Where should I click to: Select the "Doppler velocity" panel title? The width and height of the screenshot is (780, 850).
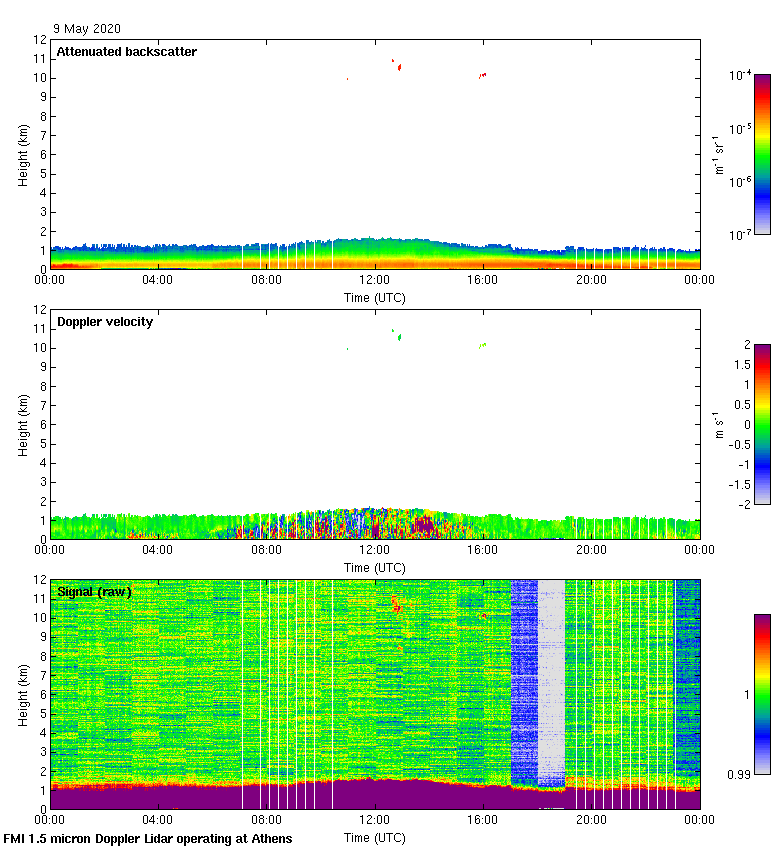(104, 322)
